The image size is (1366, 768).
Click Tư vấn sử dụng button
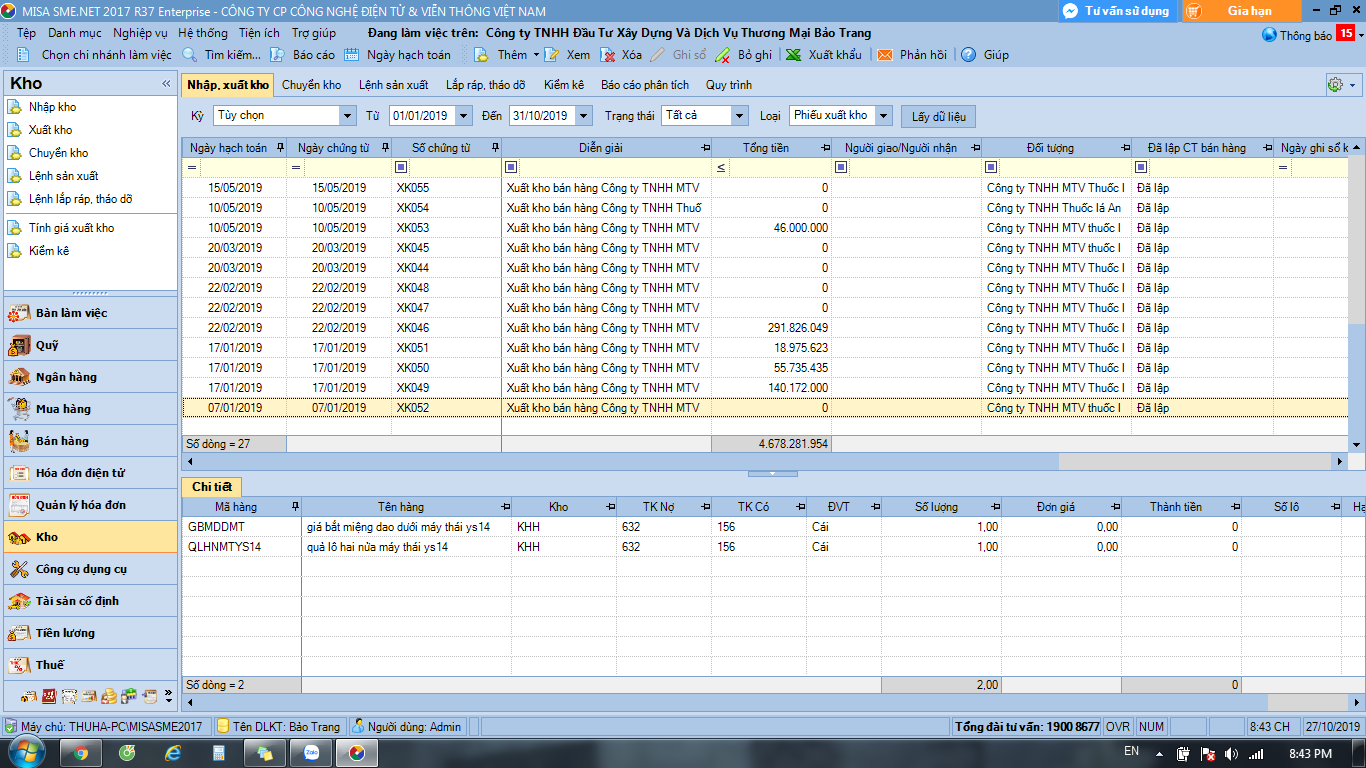pyautogui.click(x=1117, y=11)
